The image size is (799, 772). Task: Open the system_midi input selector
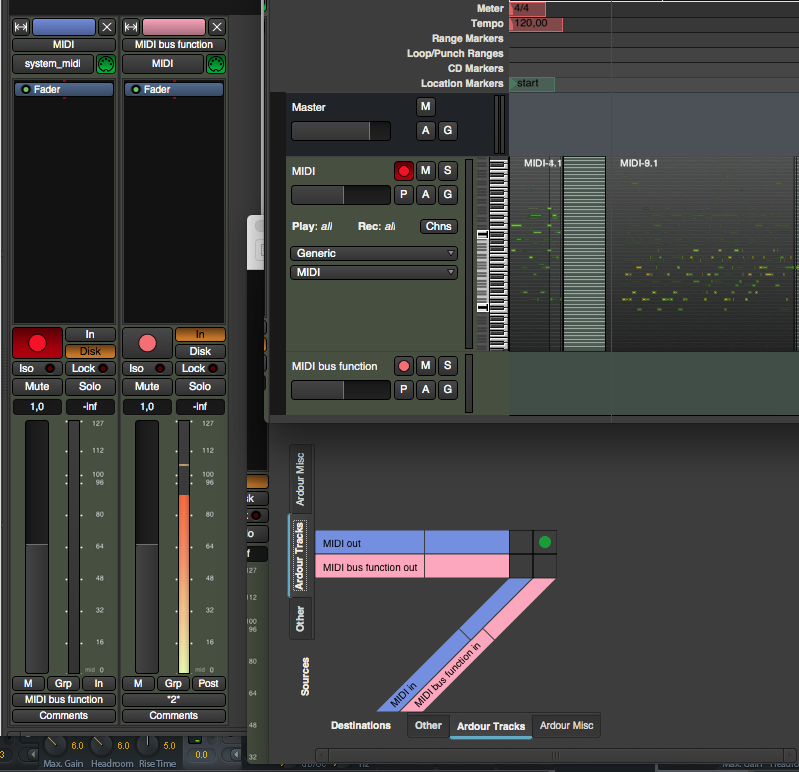(x=53, y=64)
